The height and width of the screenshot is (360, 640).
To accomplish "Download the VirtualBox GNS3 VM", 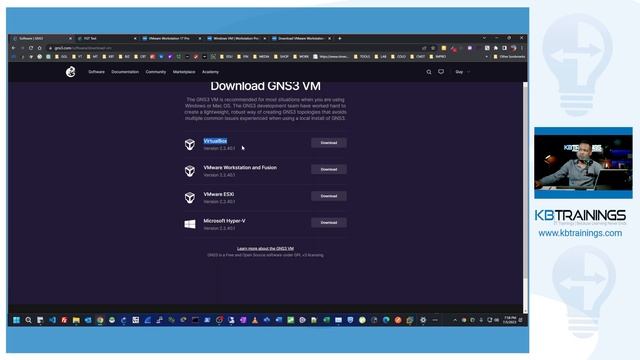I will point(329,143).
